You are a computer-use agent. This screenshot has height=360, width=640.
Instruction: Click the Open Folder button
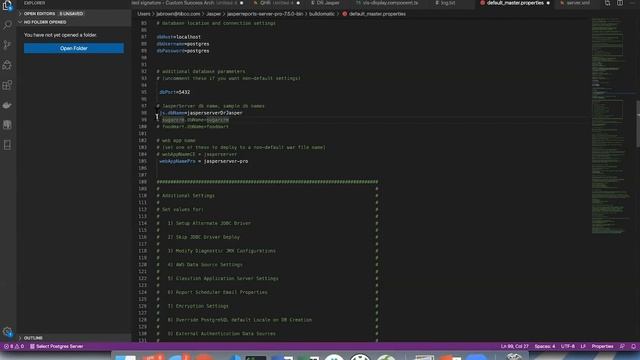[x=74, y=48]
